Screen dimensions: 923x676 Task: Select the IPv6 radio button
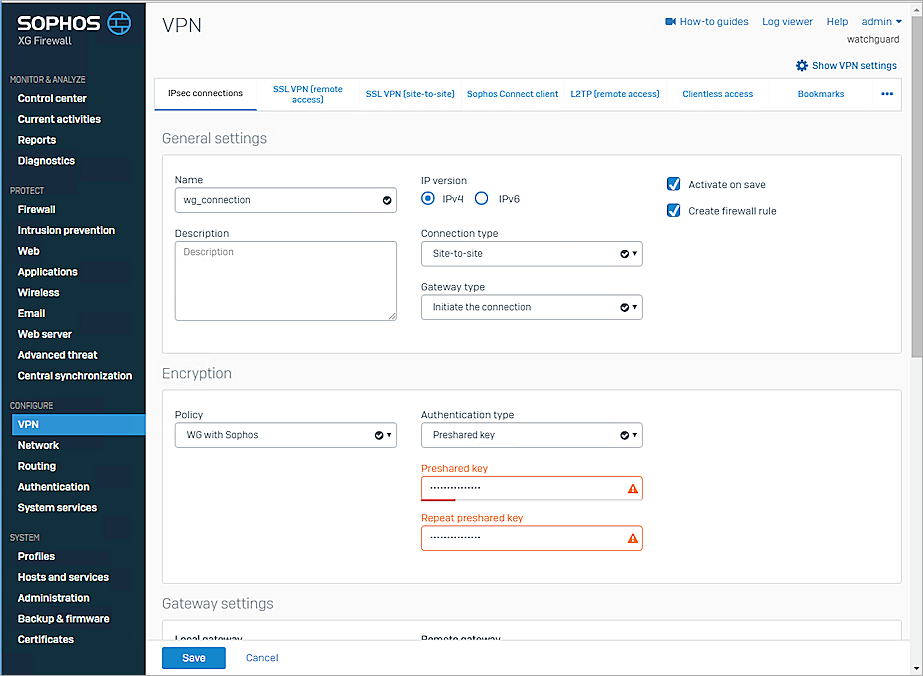pyautogui.click(x=482, y=199)
